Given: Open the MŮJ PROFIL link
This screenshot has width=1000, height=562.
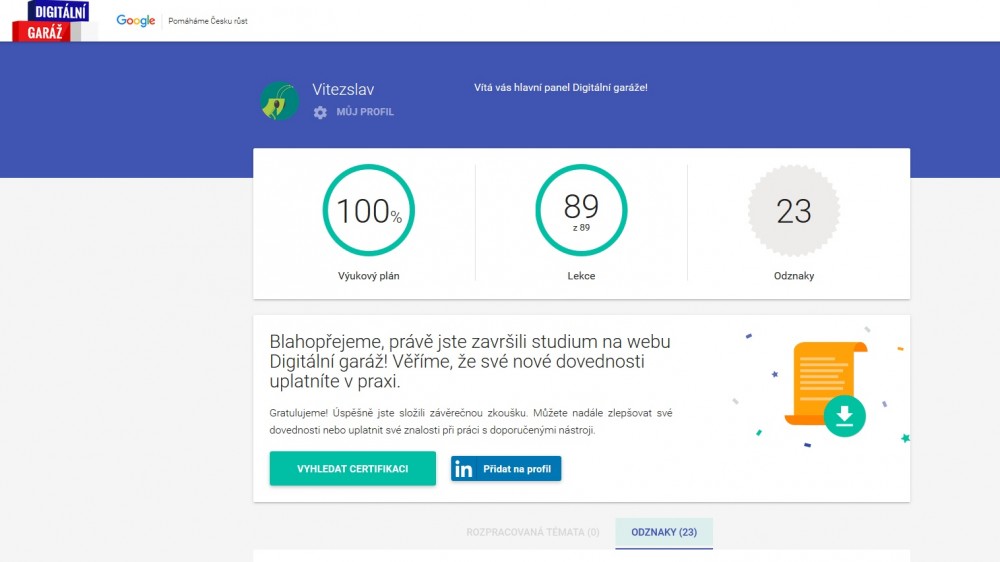Looking at the screenshot, I should pyautogui.click(x=365, y=112).
